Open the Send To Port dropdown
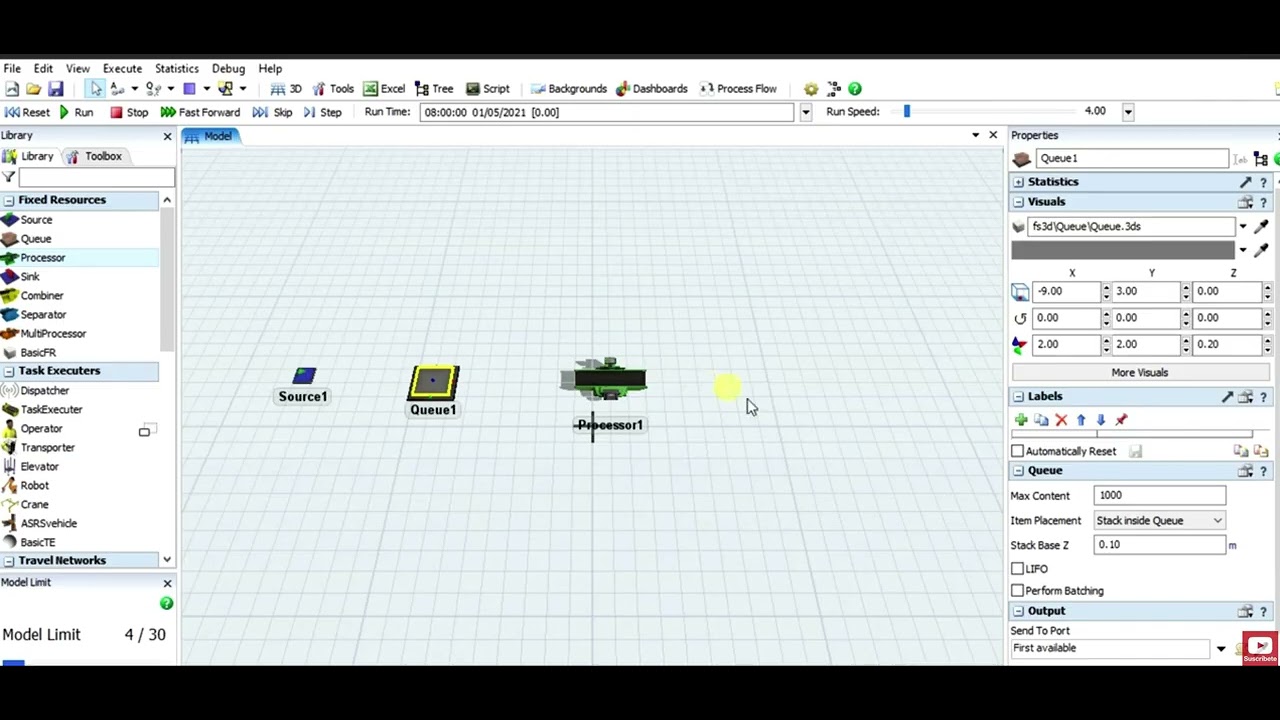This screenshot has height=720, width=1280. (1220, 649)
